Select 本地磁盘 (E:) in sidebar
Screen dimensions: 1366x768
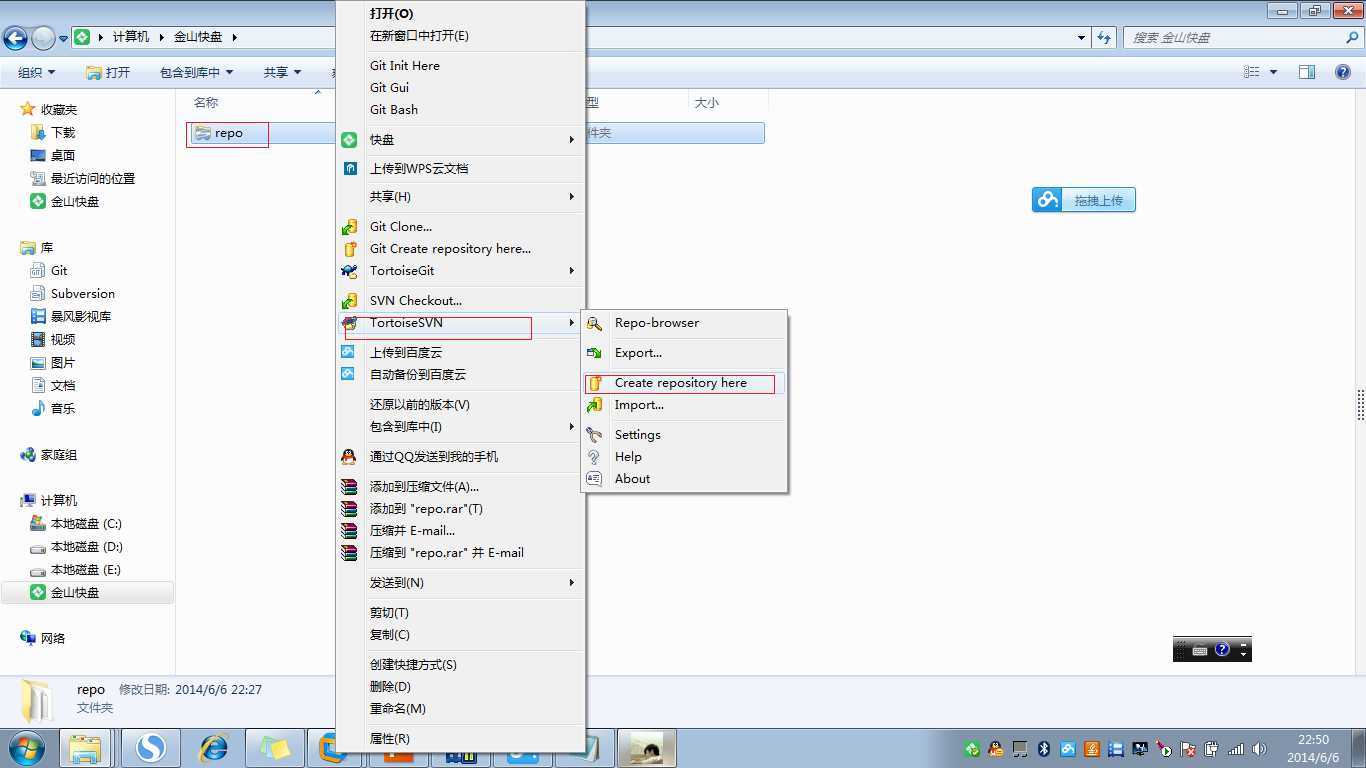pos(86,570)
